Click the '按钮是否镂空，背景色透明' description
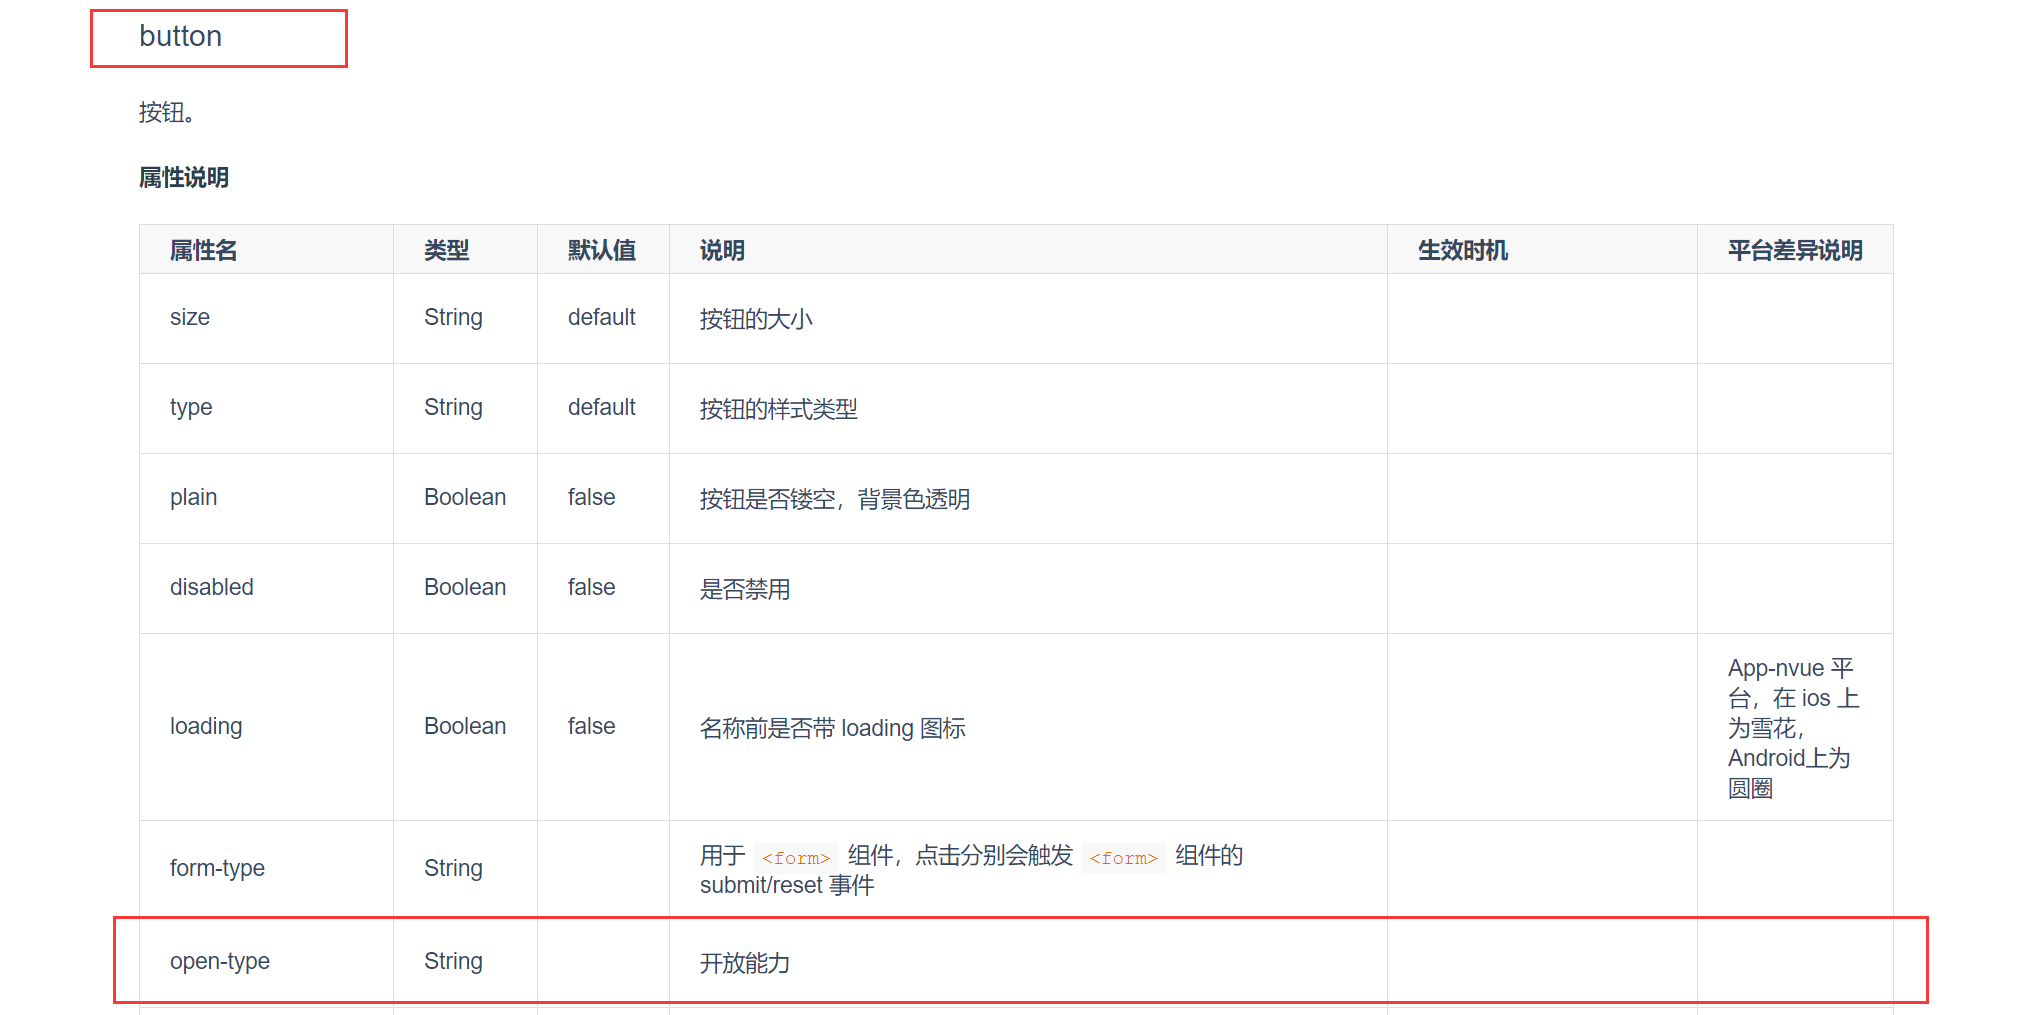Screen dimensions: 2042x1015 click(x=835, y=499)
